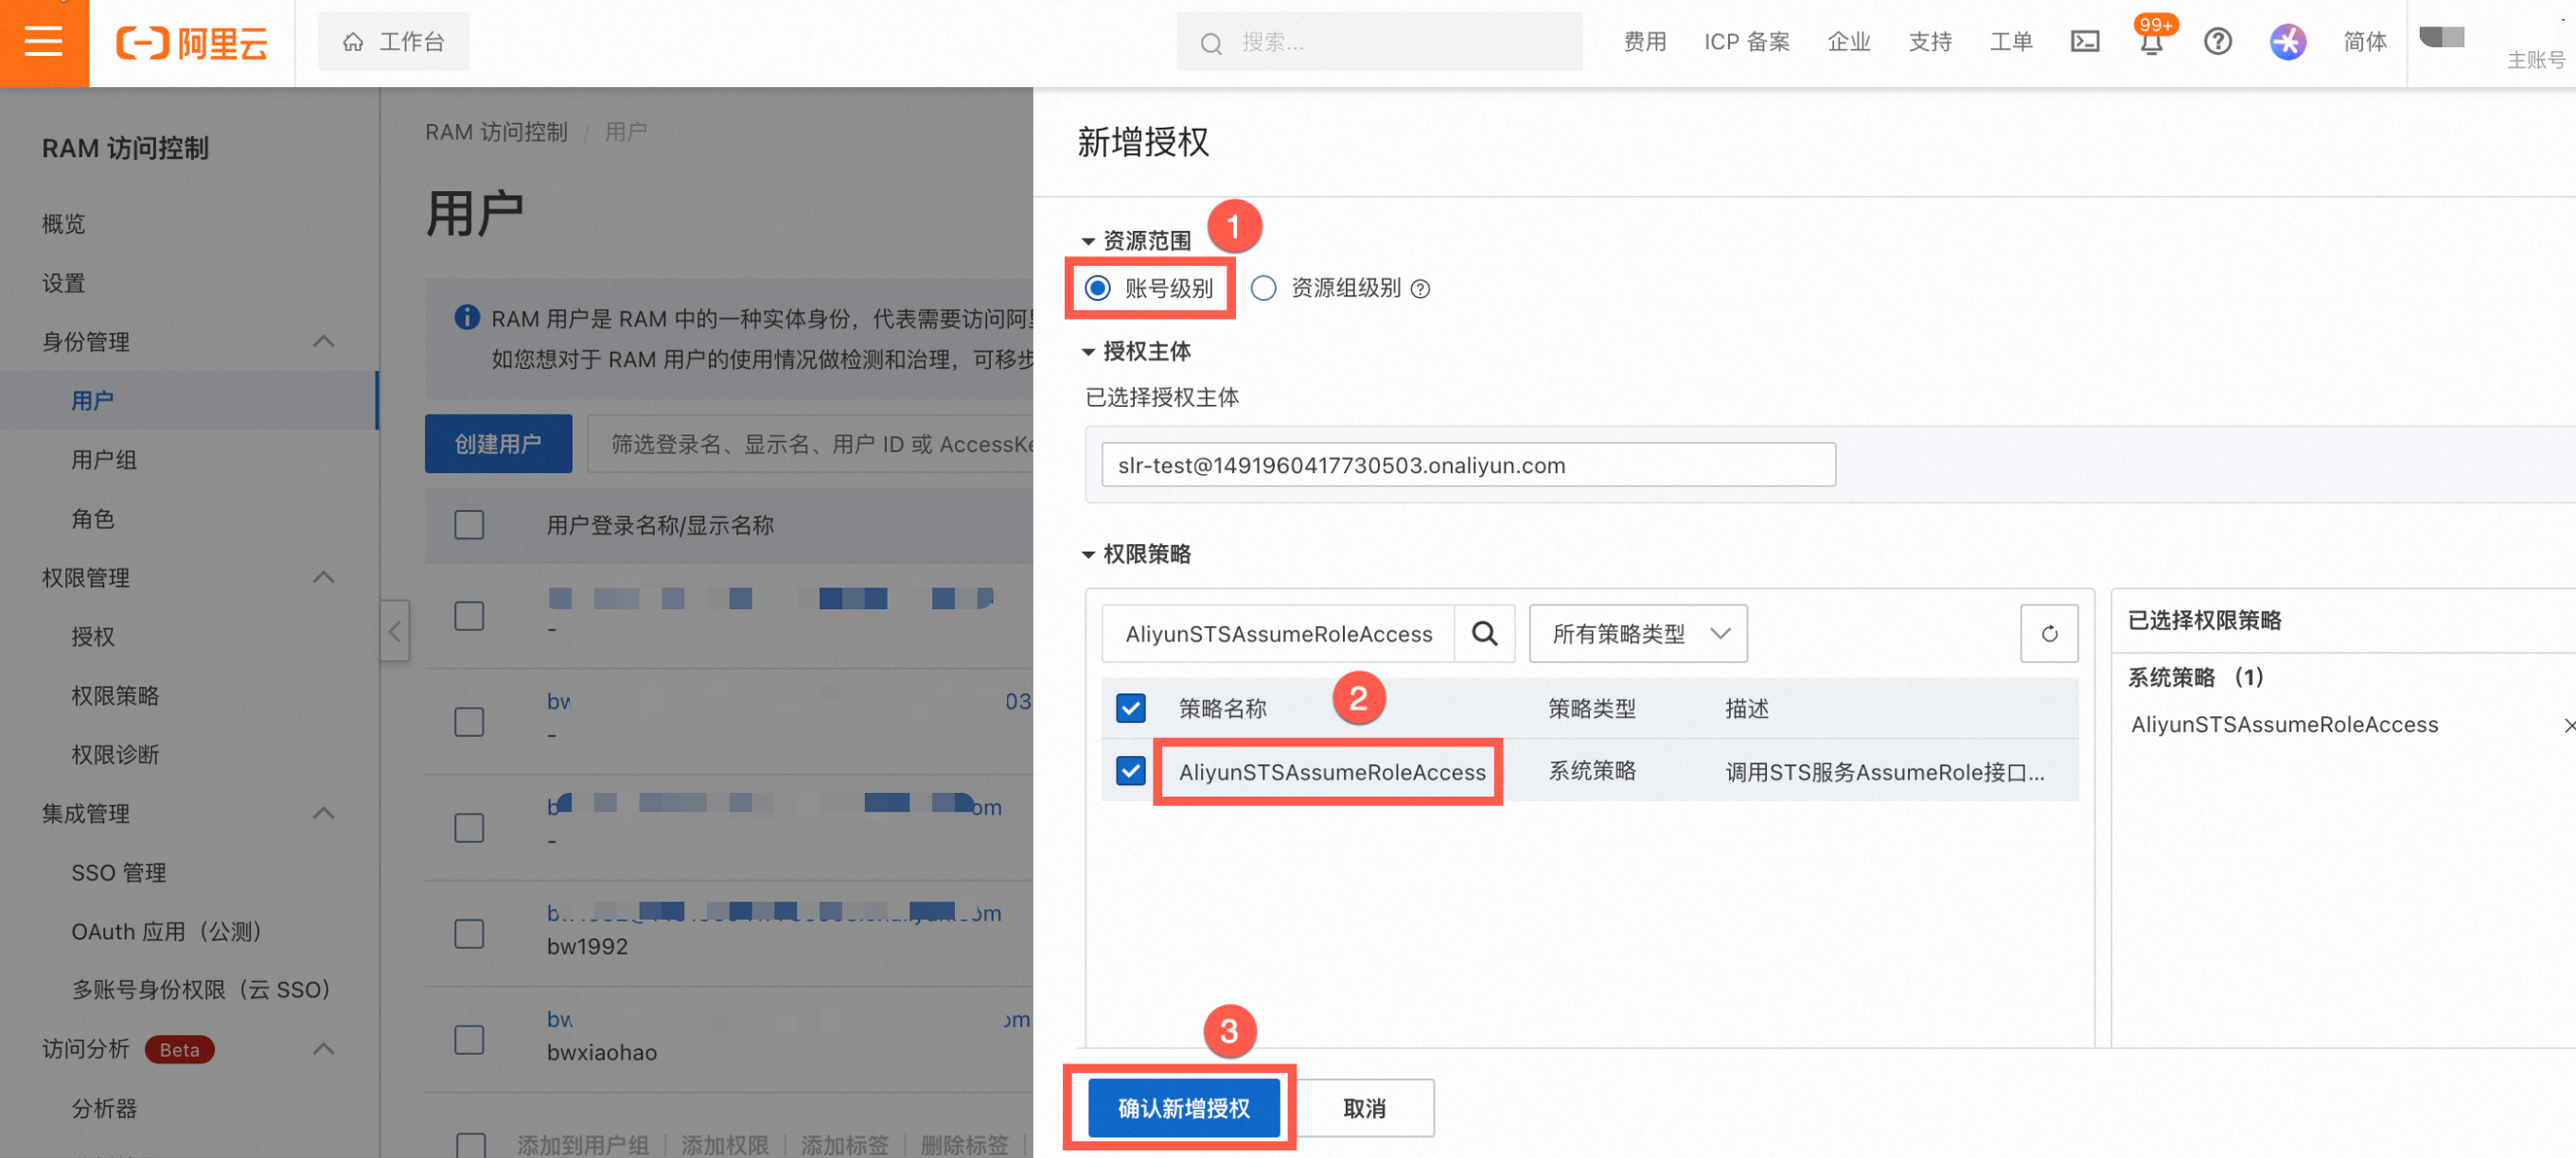Viewport: 2576px width, 1158px height.
Task: Check the bottom bulk-action checkbox
Action: pyautogui.click(x=470, y=1145)
